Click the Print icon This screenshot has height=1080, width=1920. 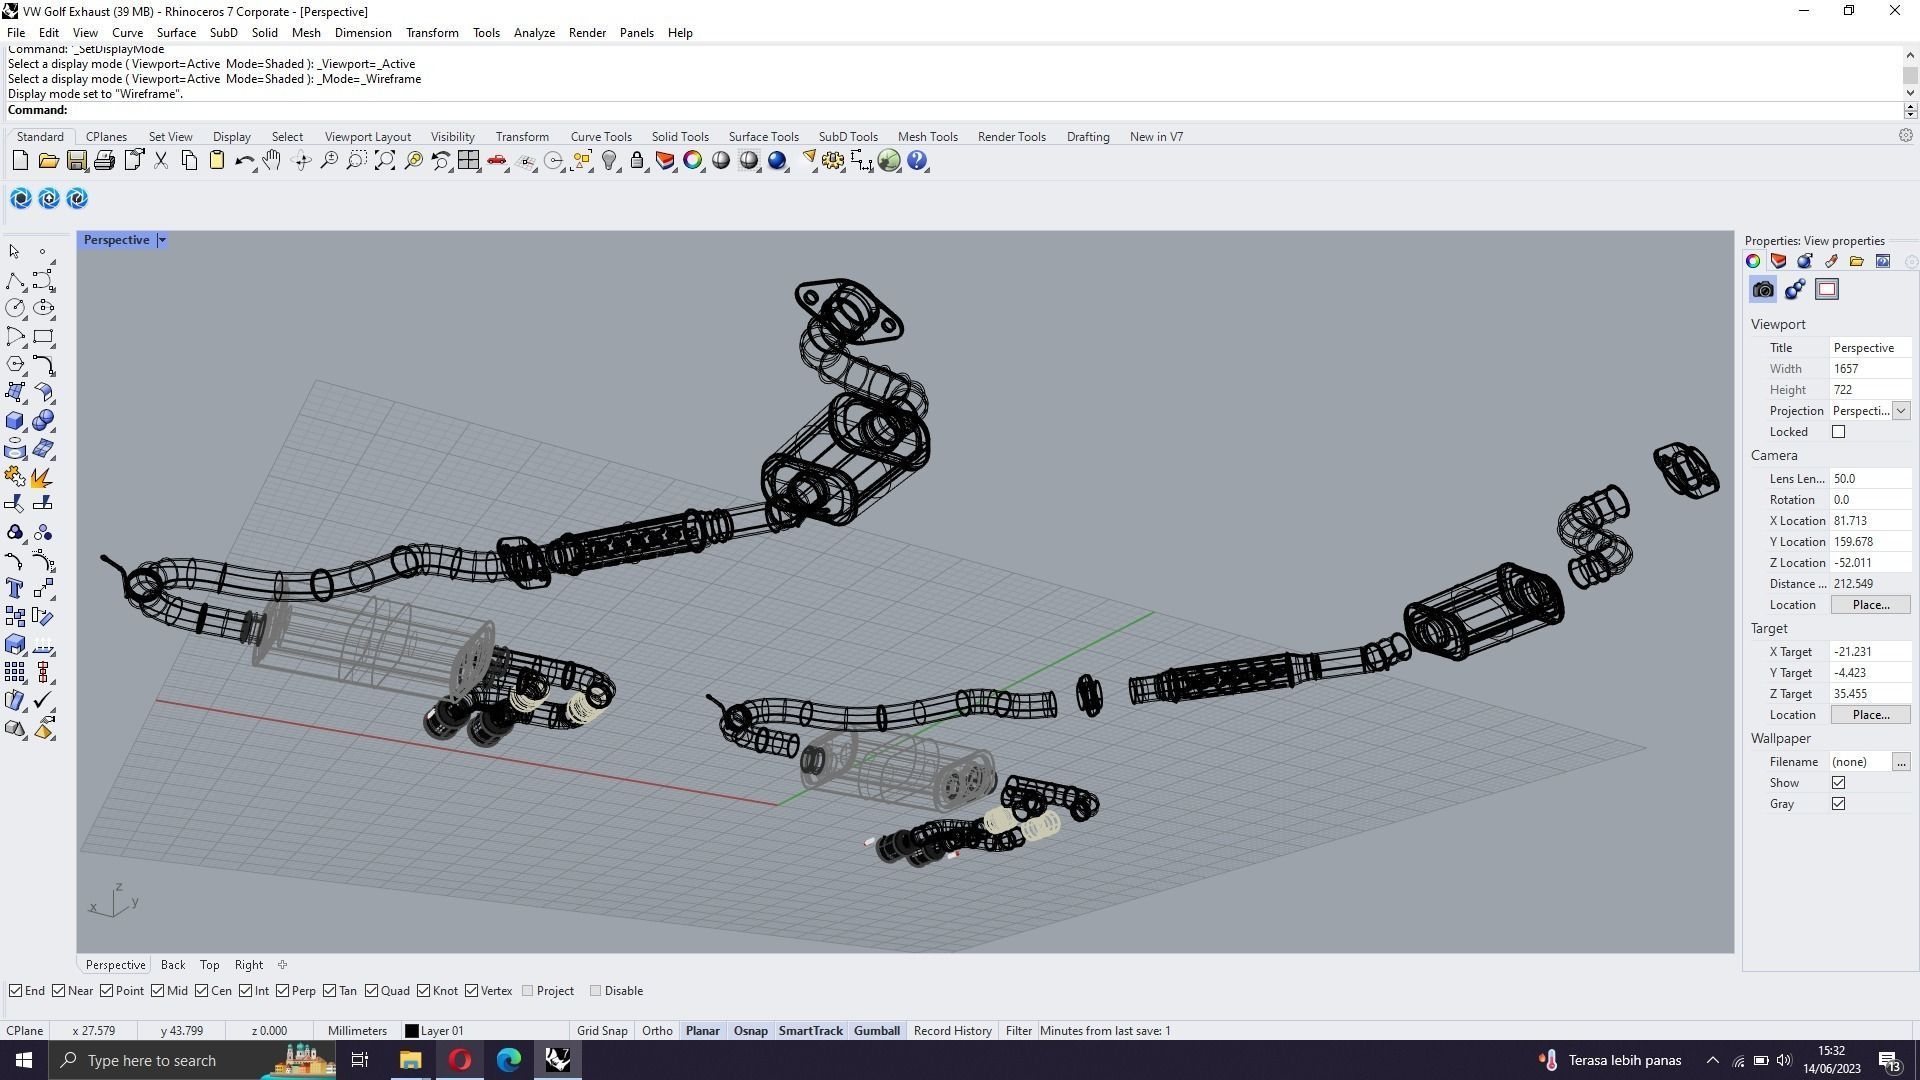coord(104,161)
